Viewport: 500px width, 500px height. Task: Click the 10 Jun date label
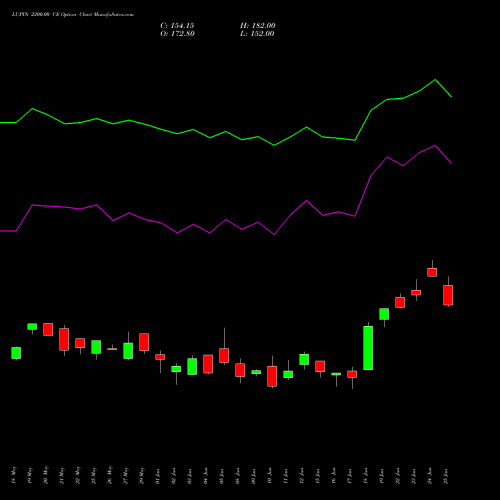coord(270,476)
